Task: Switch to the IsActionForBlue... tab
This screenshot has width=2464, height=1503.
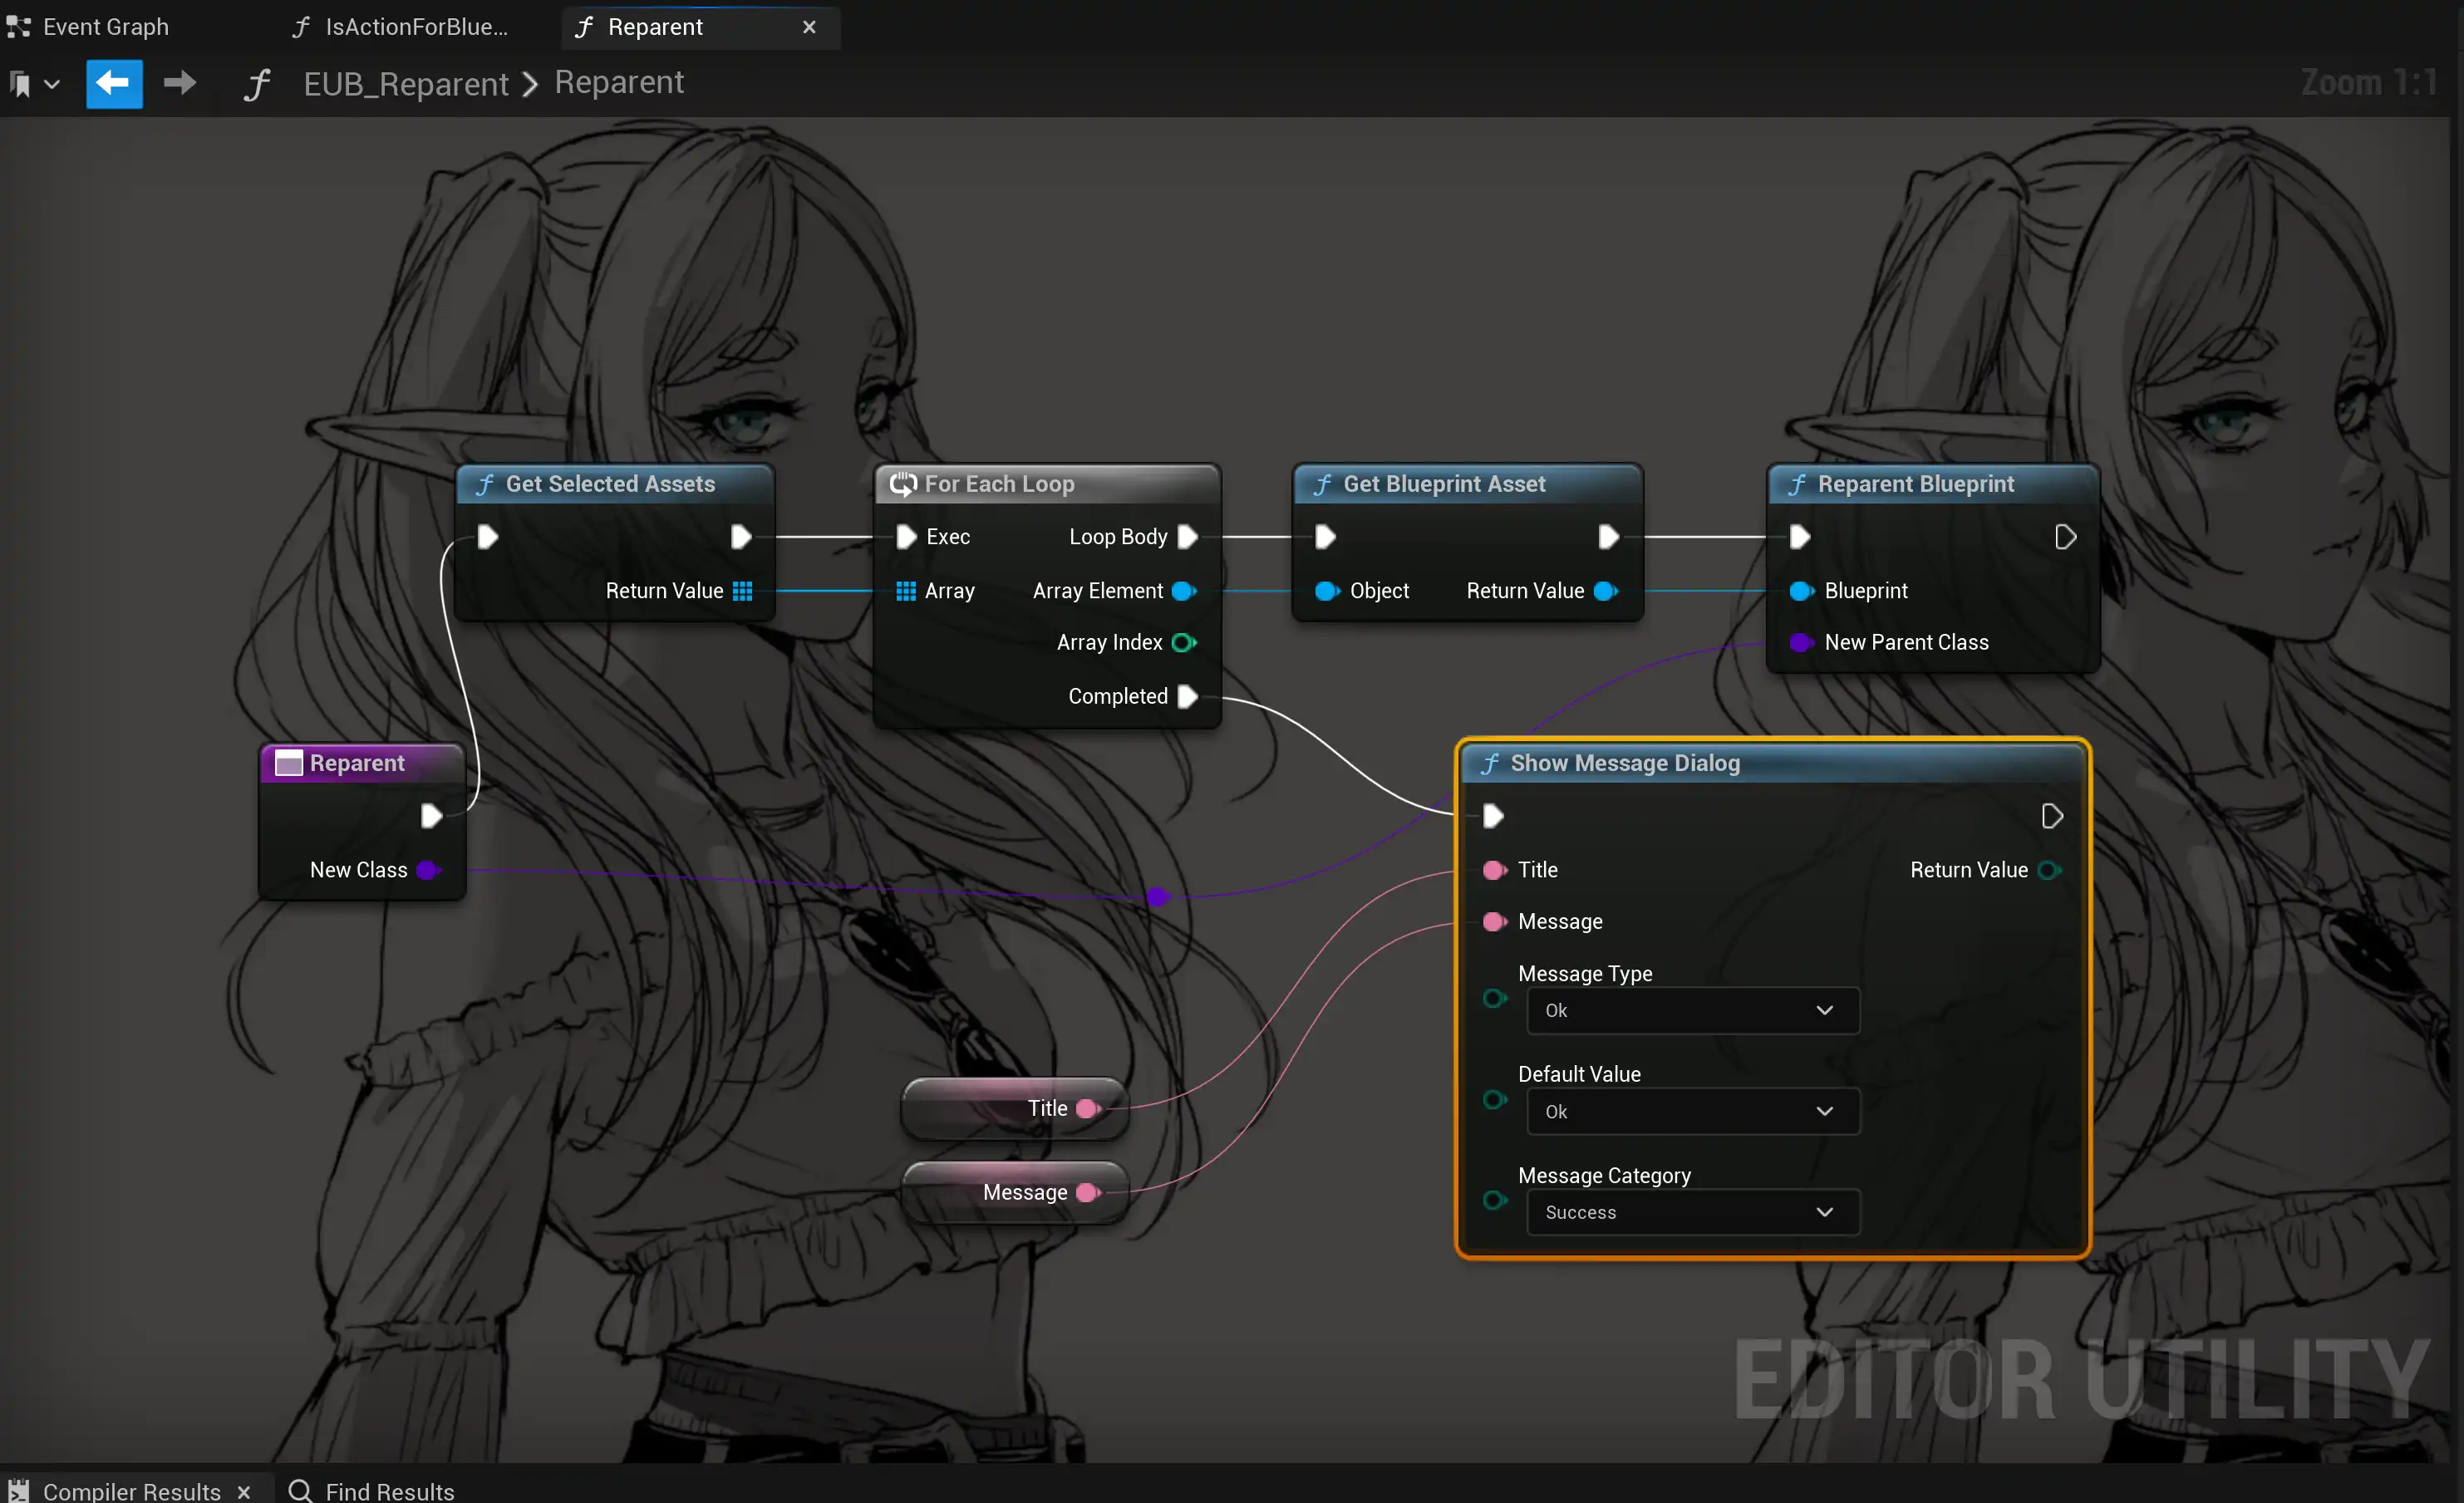Action: tap(415, 27)
